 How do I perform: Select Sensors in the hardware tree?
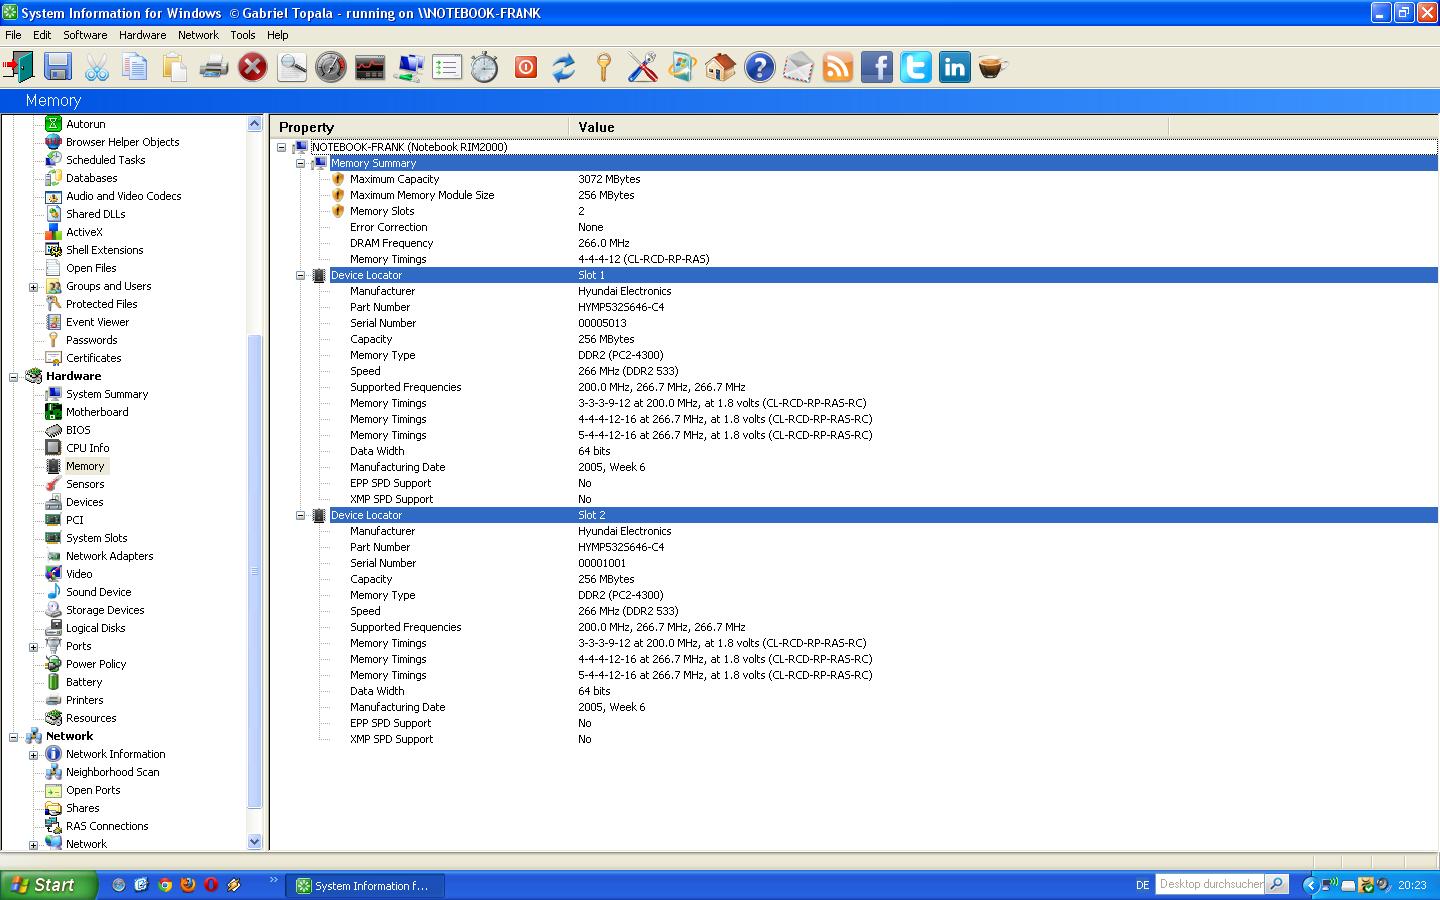85,484
